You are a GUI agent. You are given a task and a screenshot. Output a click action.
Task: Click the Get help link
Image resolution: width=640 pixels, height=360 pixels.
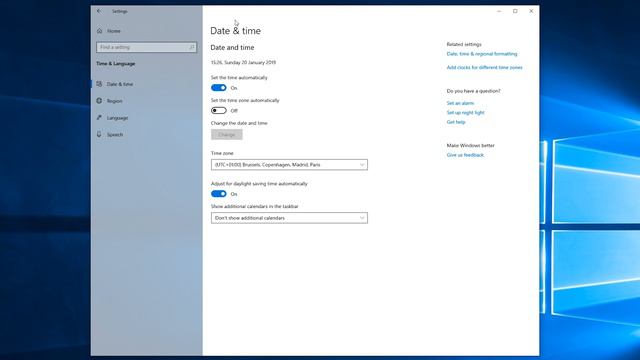pos(456,122)
